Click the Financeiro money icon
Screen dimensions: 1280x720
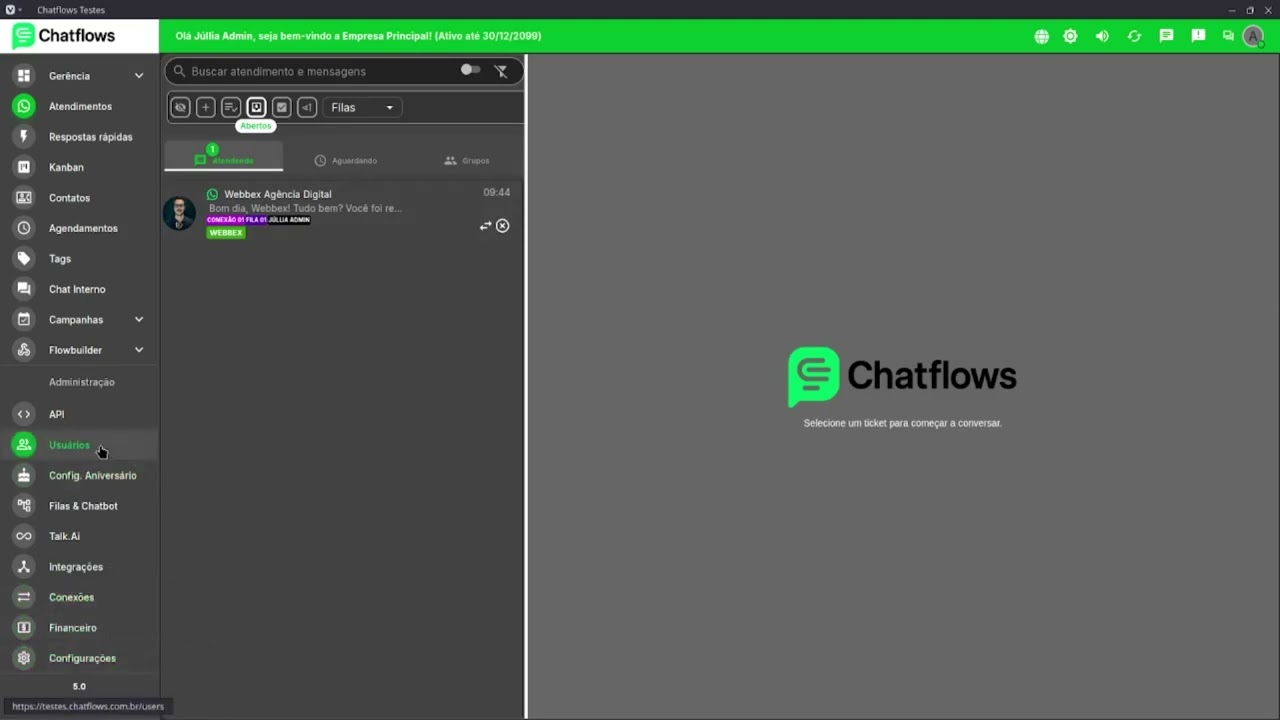(24, 628)
